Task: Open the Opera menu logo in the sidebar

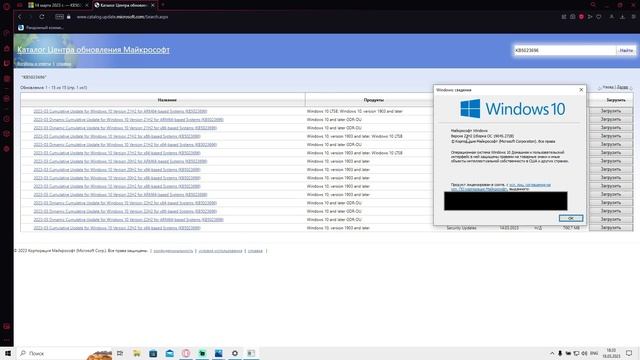Action: [x=6, y=6]
